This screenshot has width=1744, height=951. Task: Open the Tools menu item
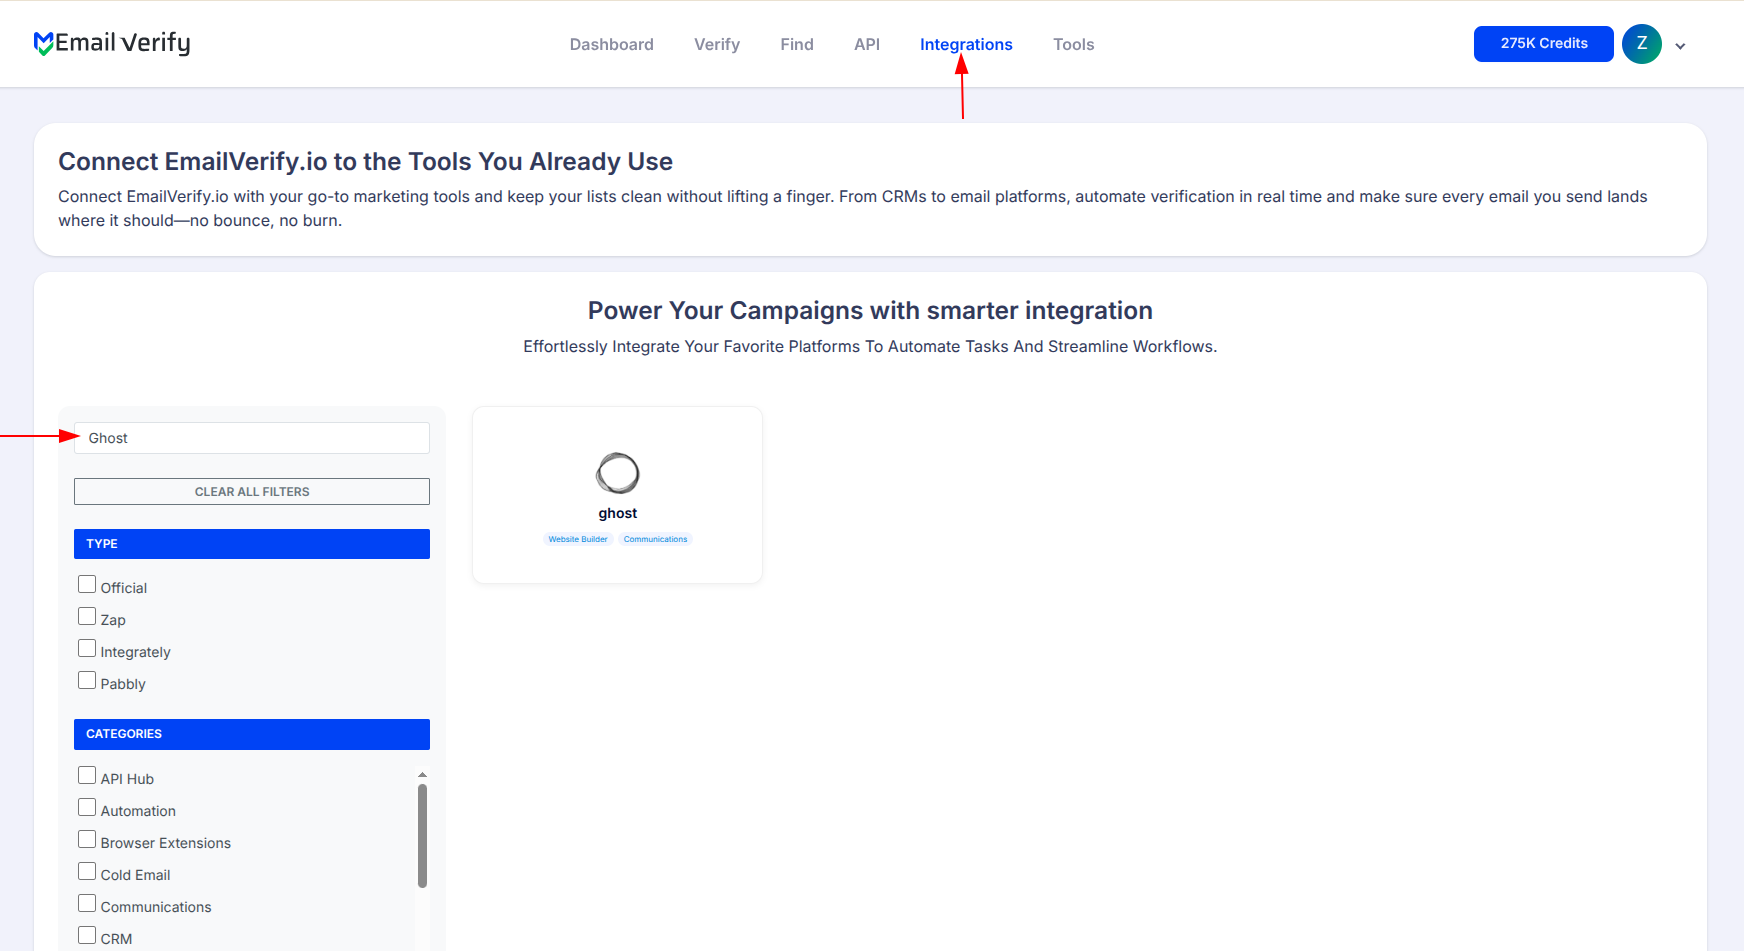click(x=1074, y=44)
